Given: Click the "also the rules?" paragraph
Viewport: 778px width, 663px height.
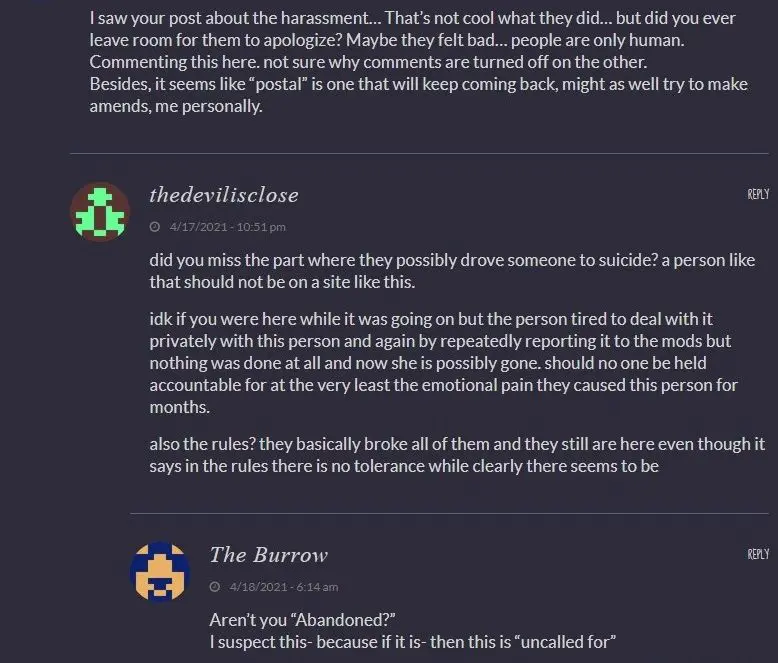Looking at the screenshot, I should [457, 455].
